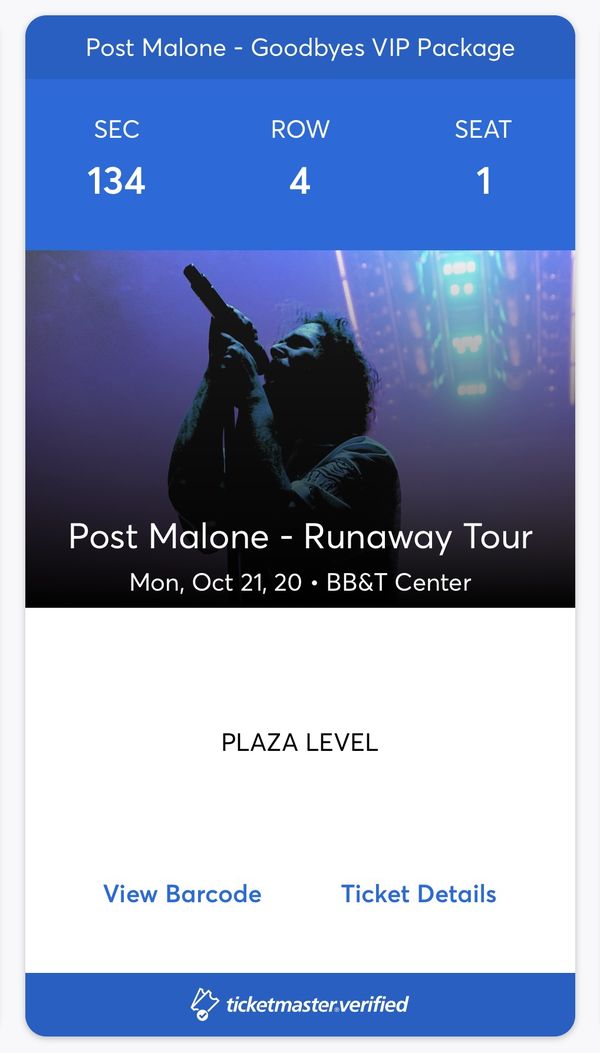Open the Ticket Details link
Screen dimensions: 600x1053
(418, 894)
